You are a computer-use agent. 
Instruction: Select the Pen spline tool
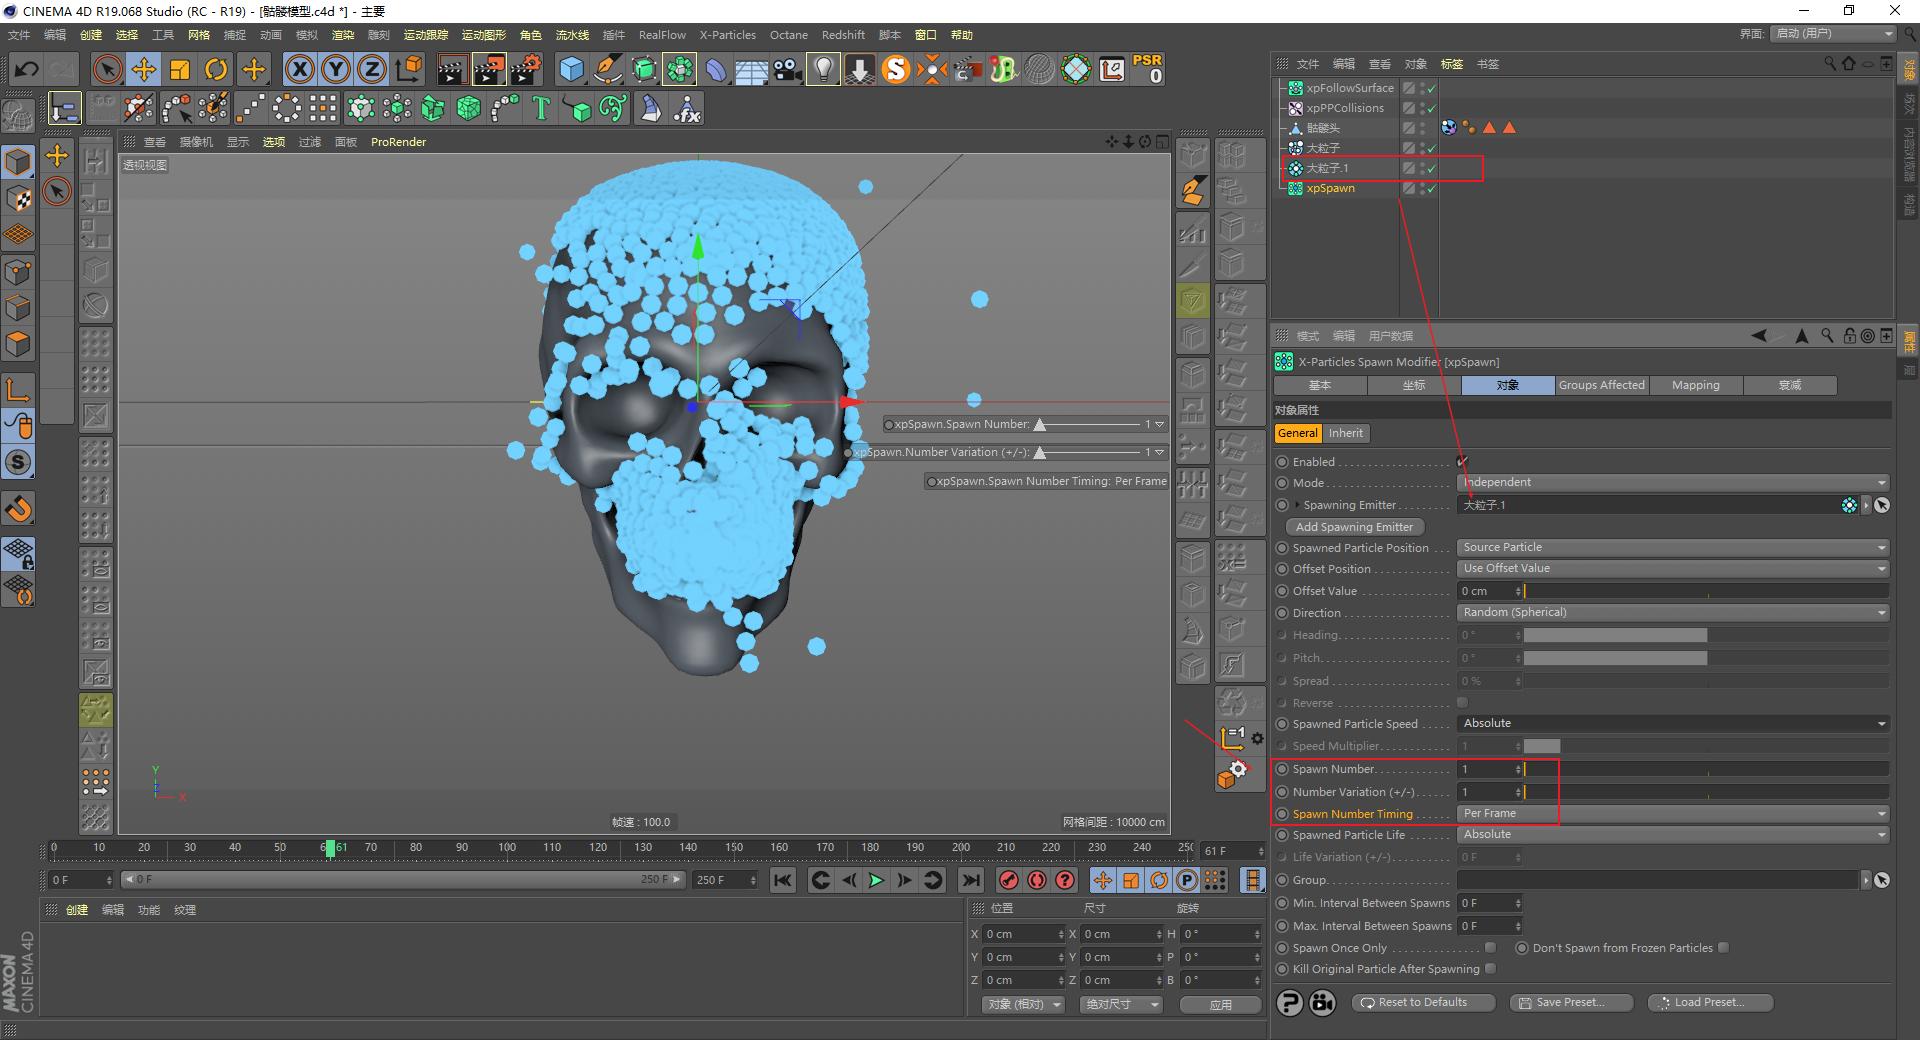coord(607,70)
